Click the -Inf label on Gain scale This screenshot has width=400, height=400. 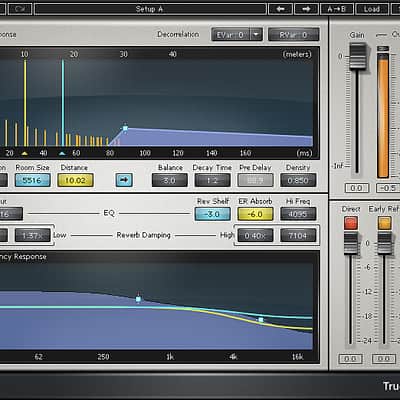338,166
